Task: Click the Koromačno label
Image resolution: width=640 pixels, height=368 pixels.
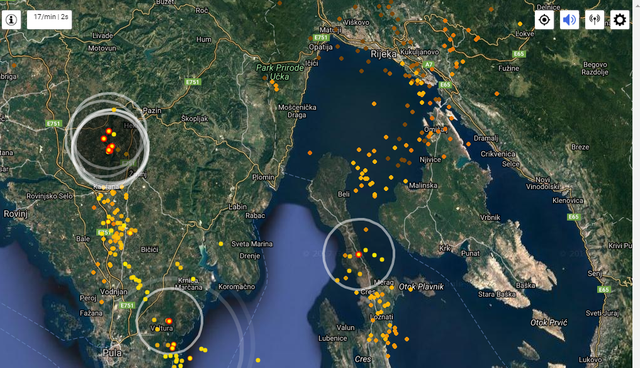Action: pyautogui.click(x=236, y=287)
